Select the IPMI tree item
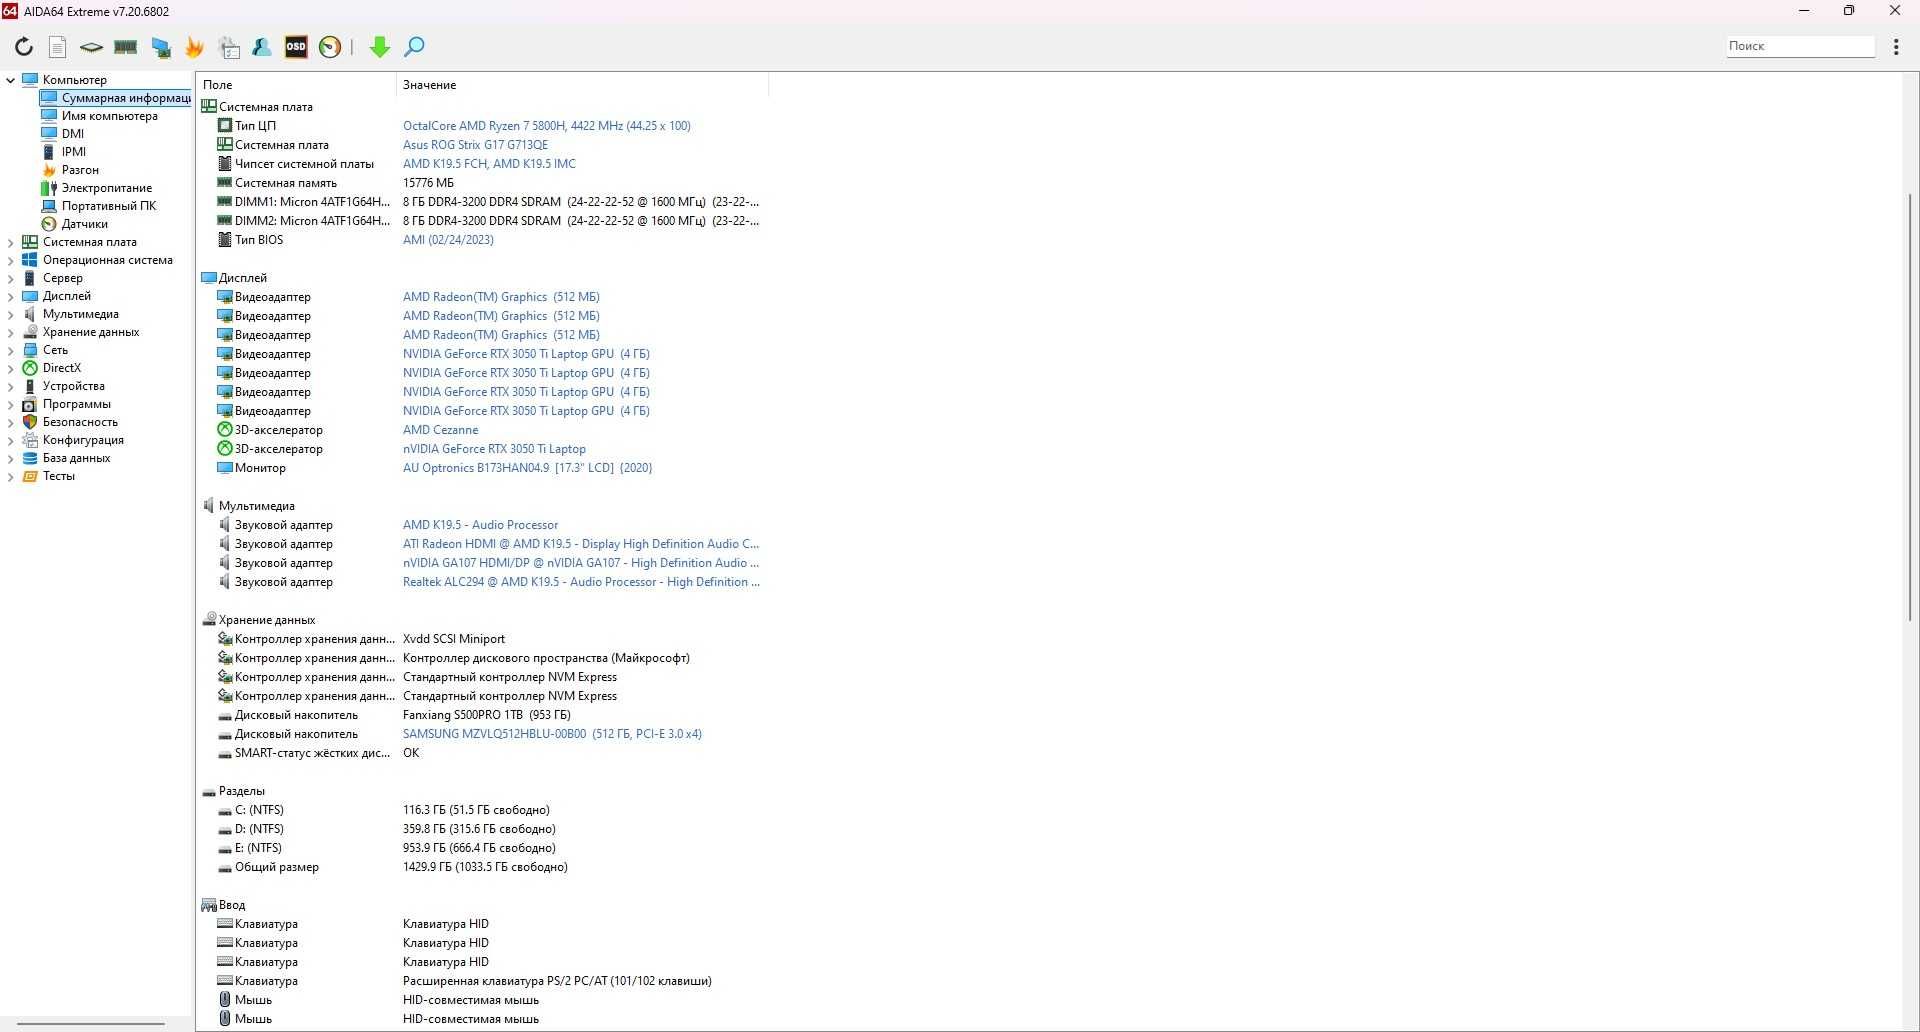 pyautogui.click(x=64, y=152)
